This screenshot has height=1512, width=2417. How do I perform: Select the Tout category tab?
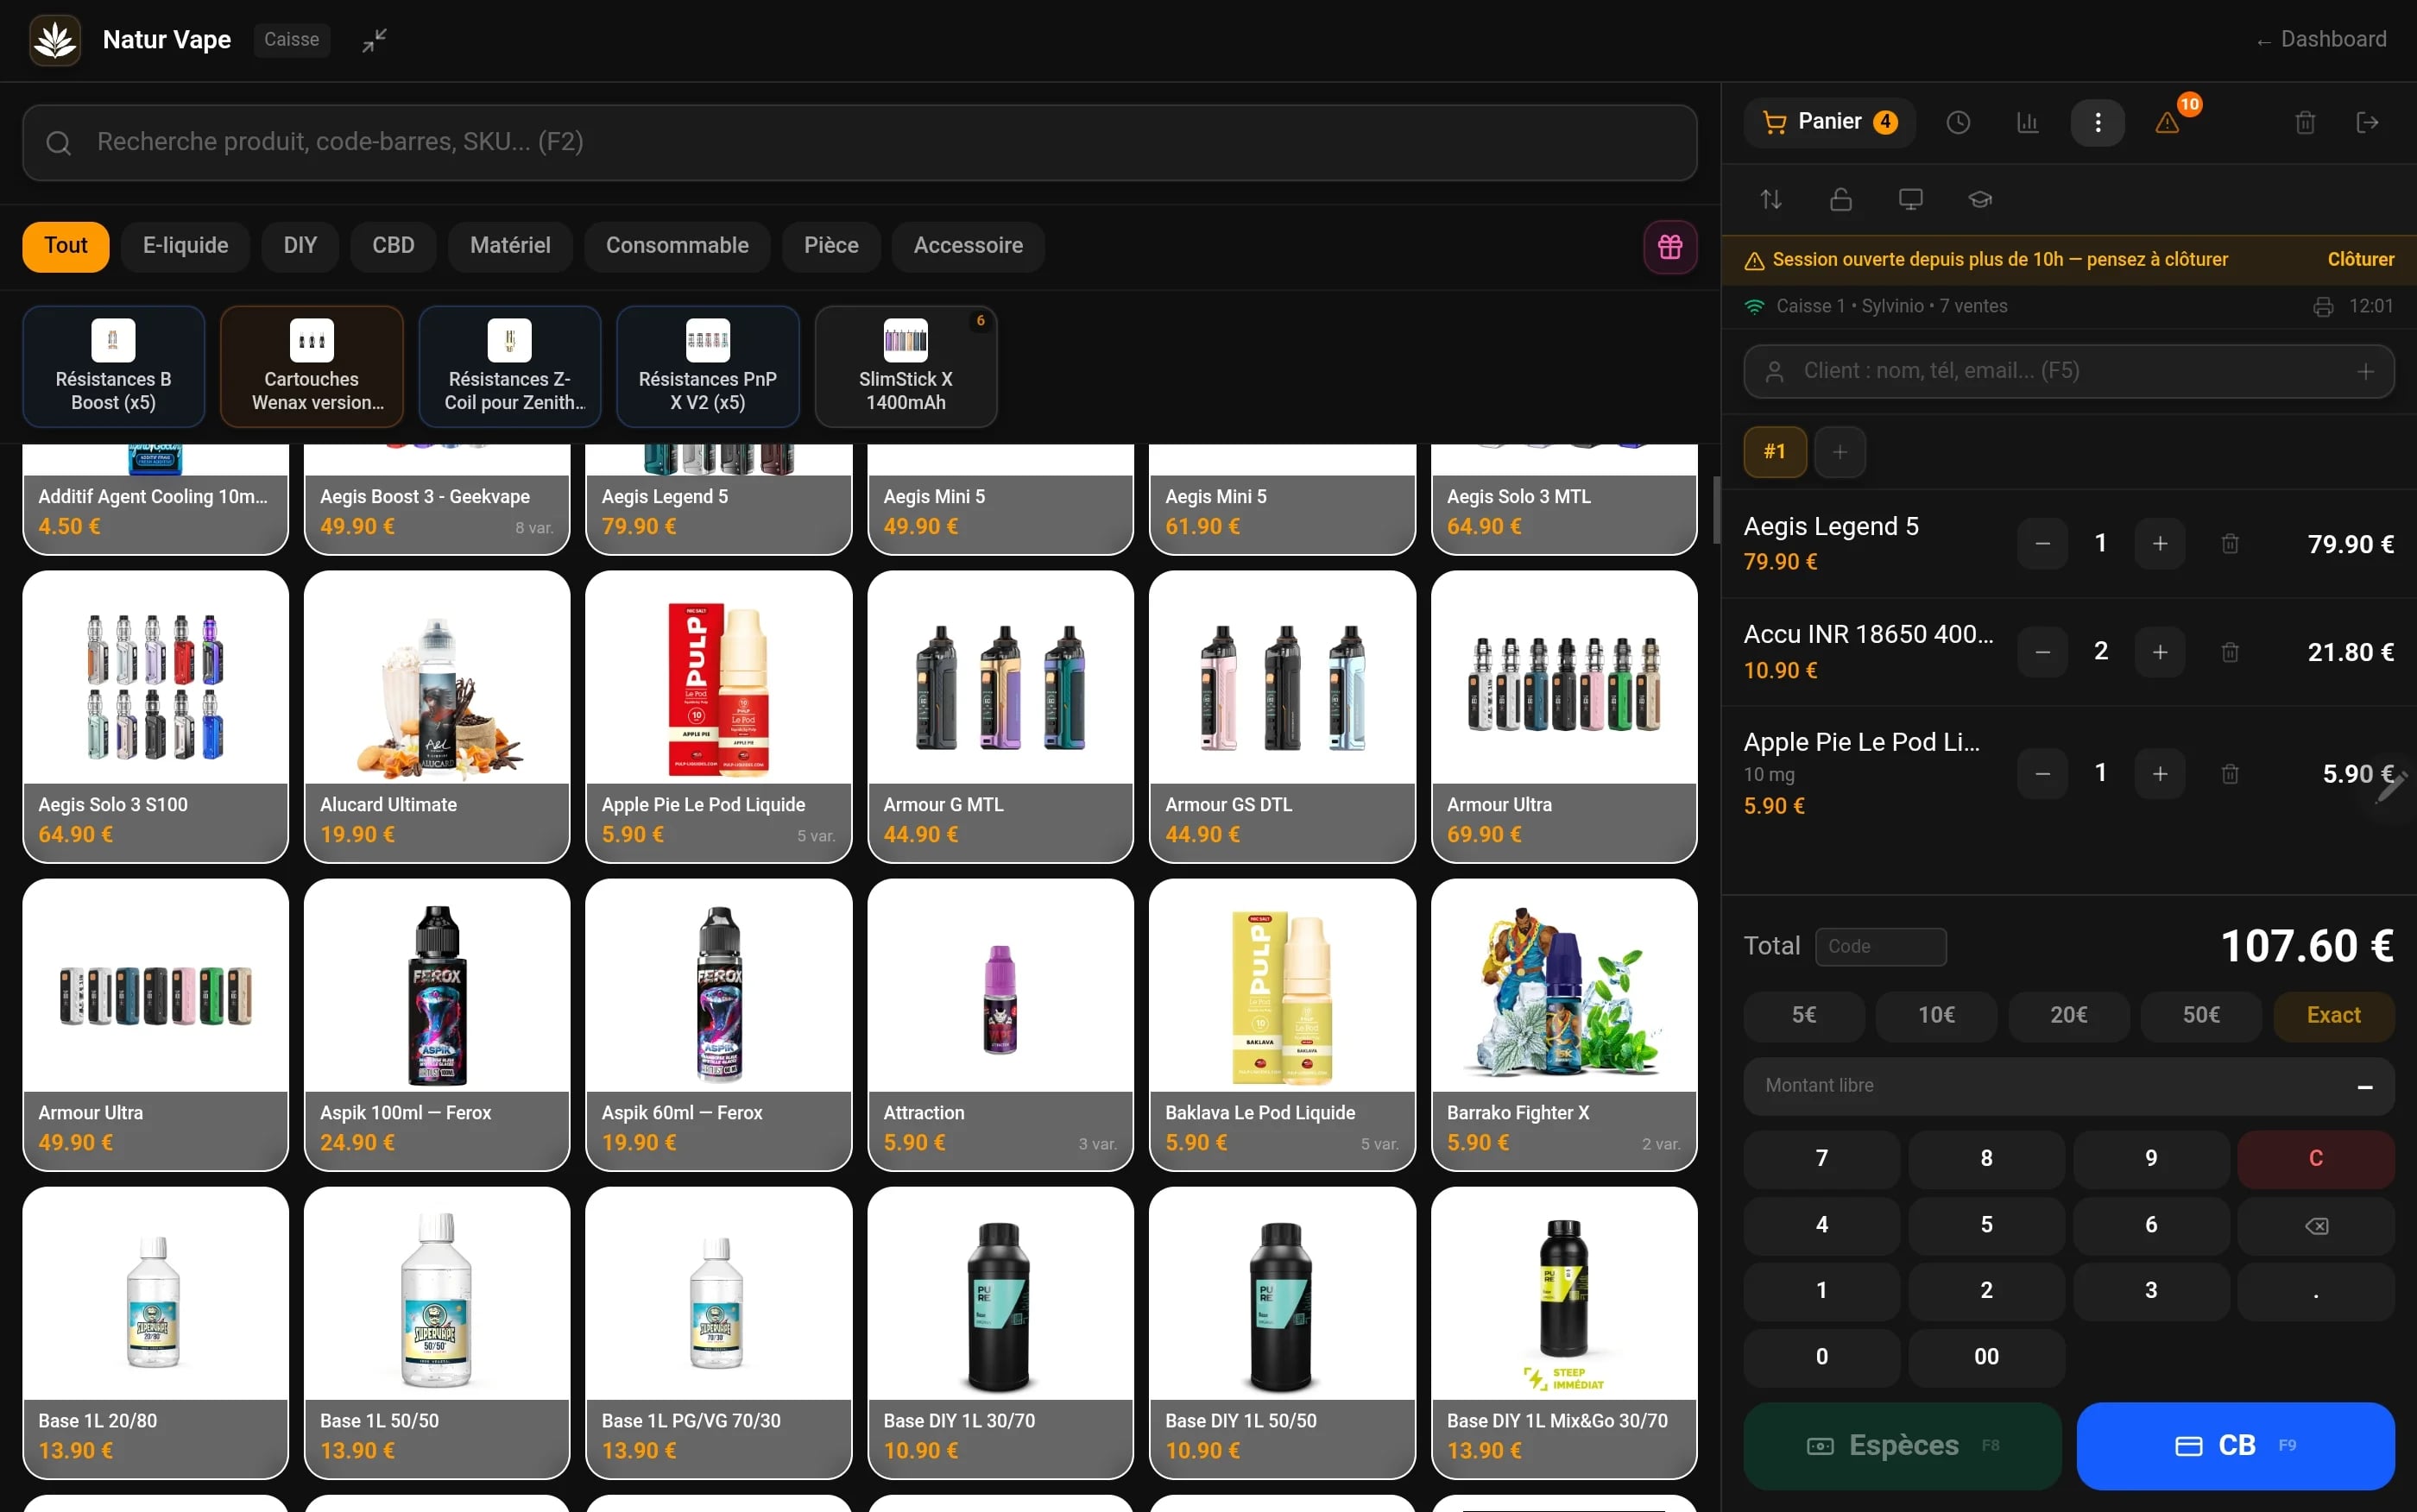[x=66, y=246]
